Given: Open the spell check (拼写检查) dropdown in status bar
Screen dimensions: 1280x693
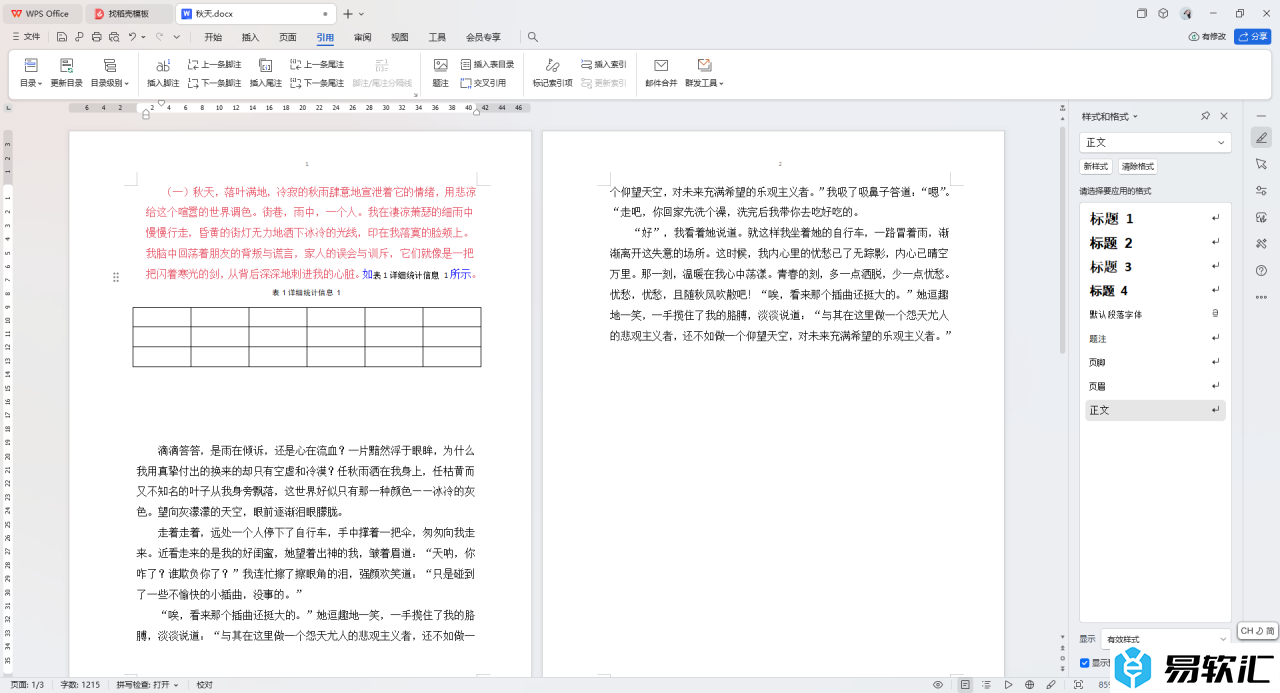Looking at the screenshot, I should (x=147, y=685).
